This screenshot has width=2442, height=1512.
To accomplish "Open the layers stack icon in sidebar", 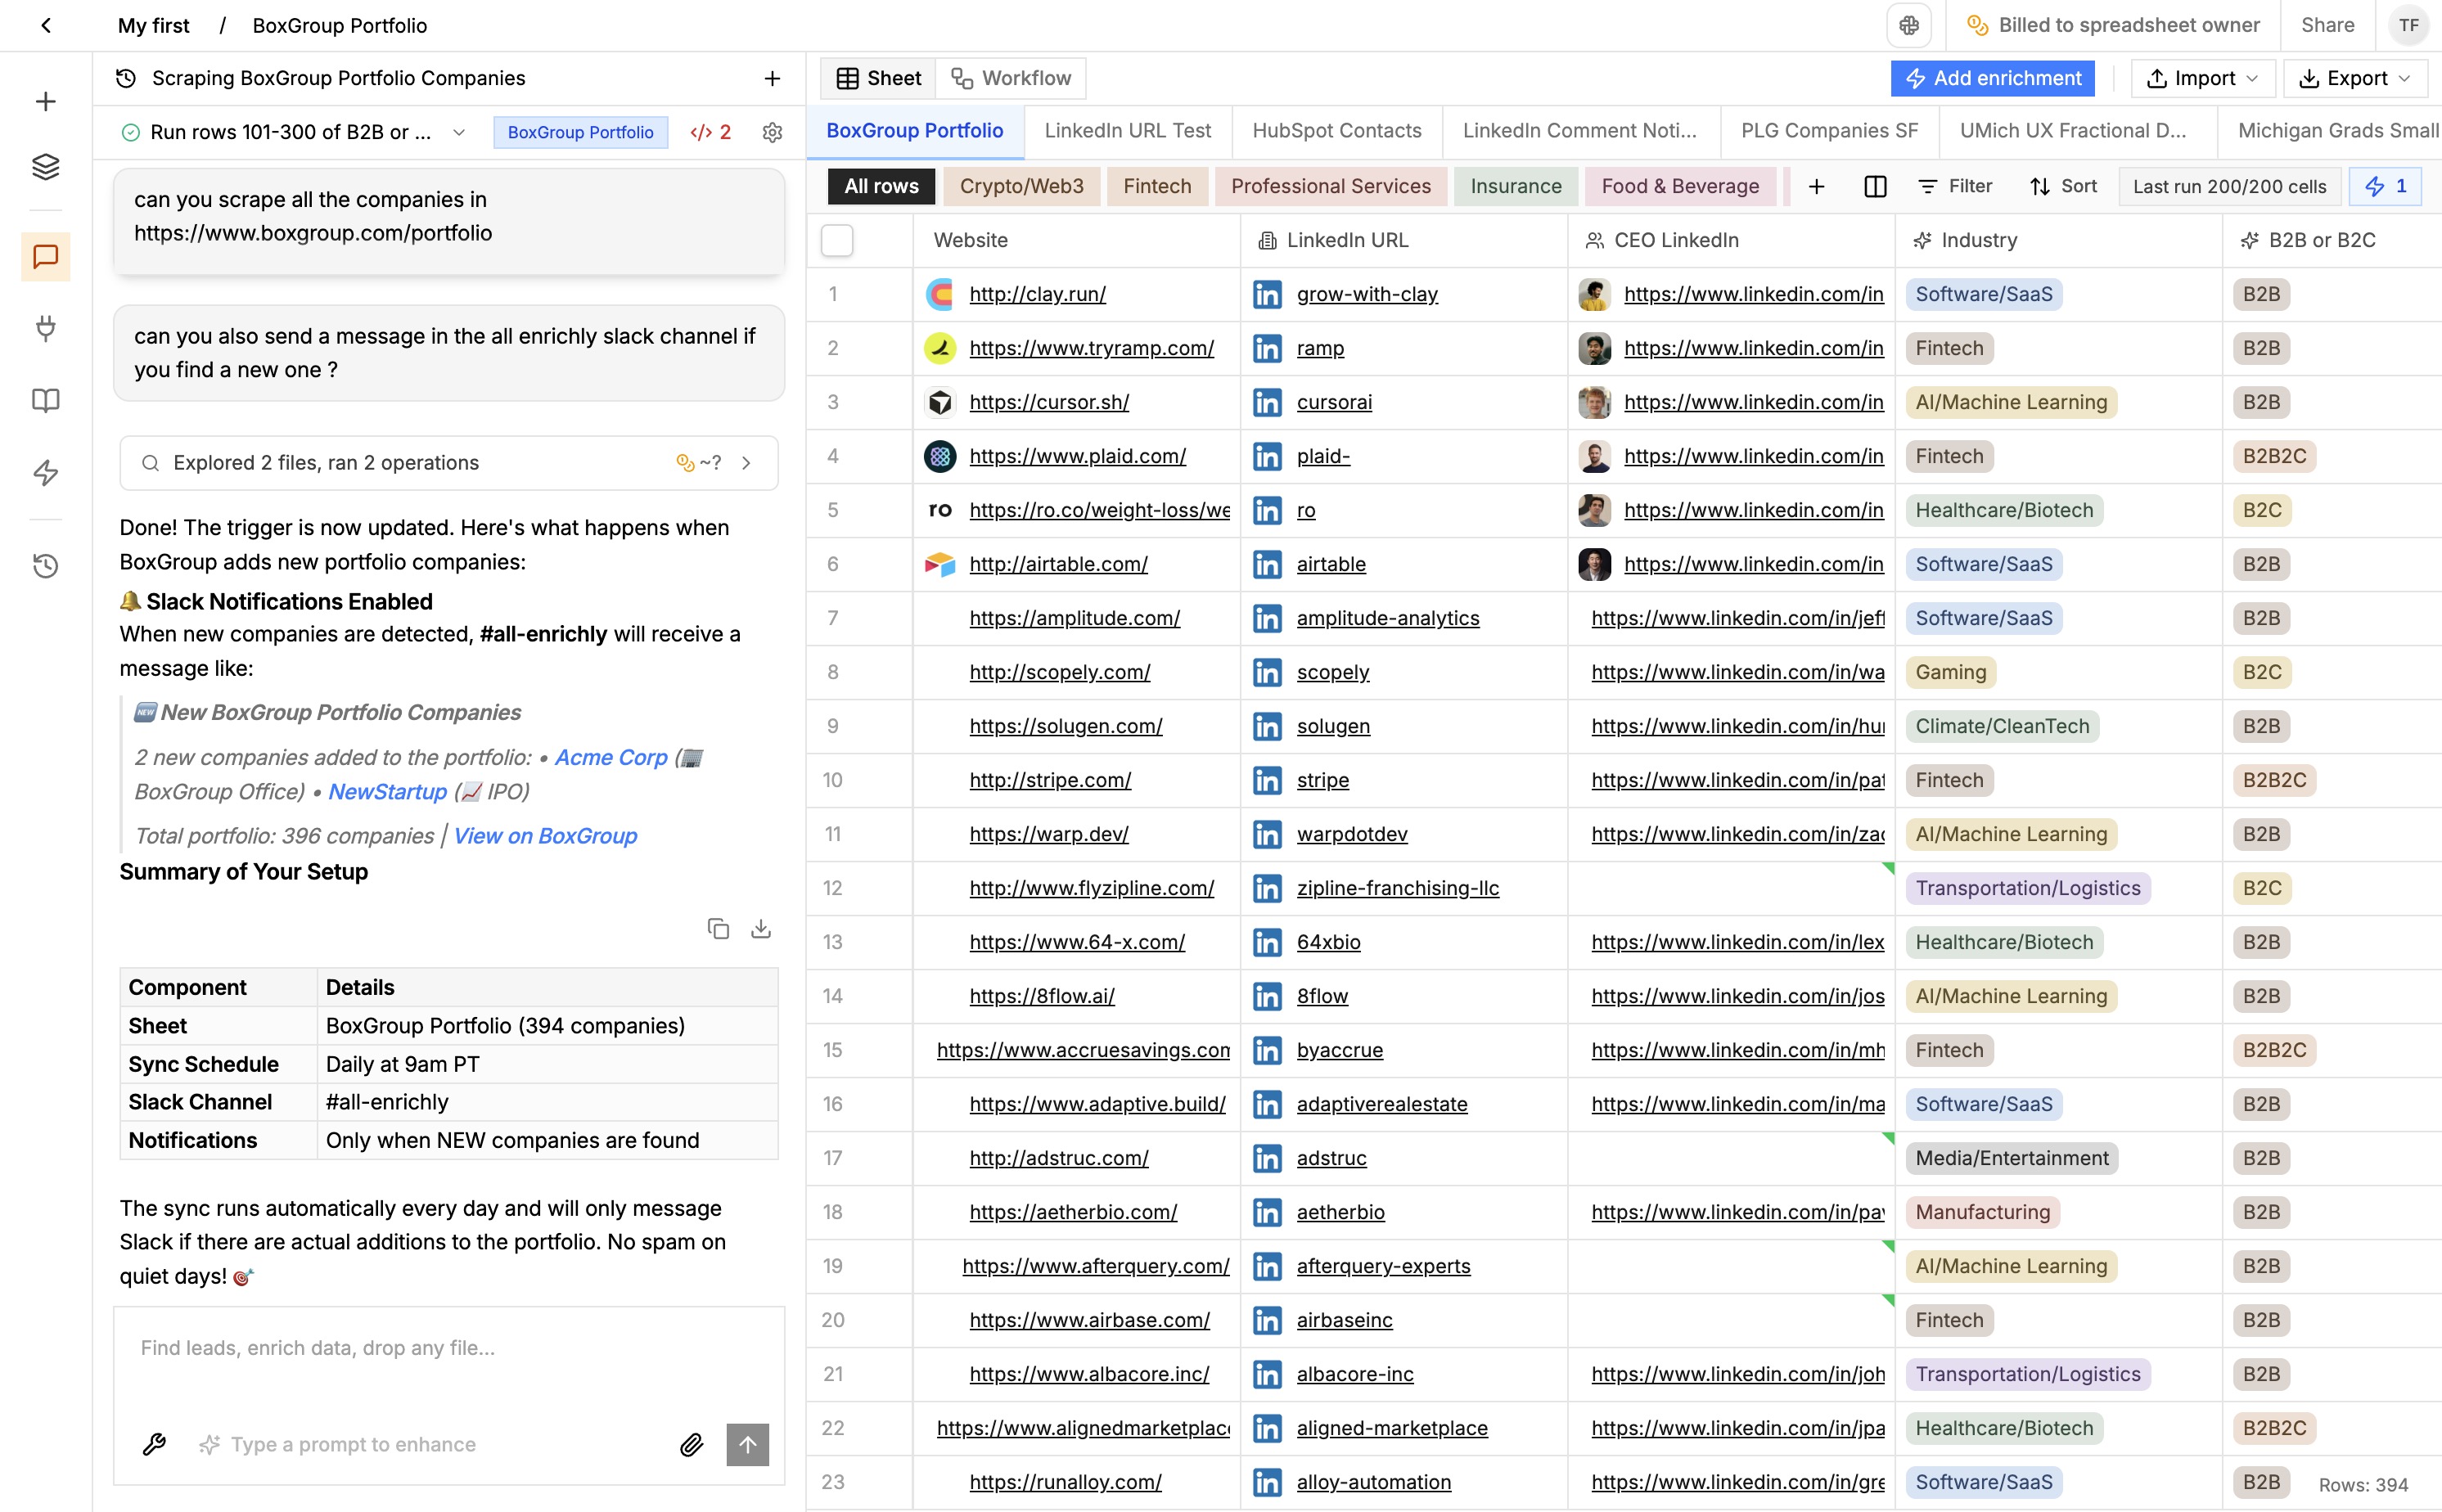I will point(46,166).
